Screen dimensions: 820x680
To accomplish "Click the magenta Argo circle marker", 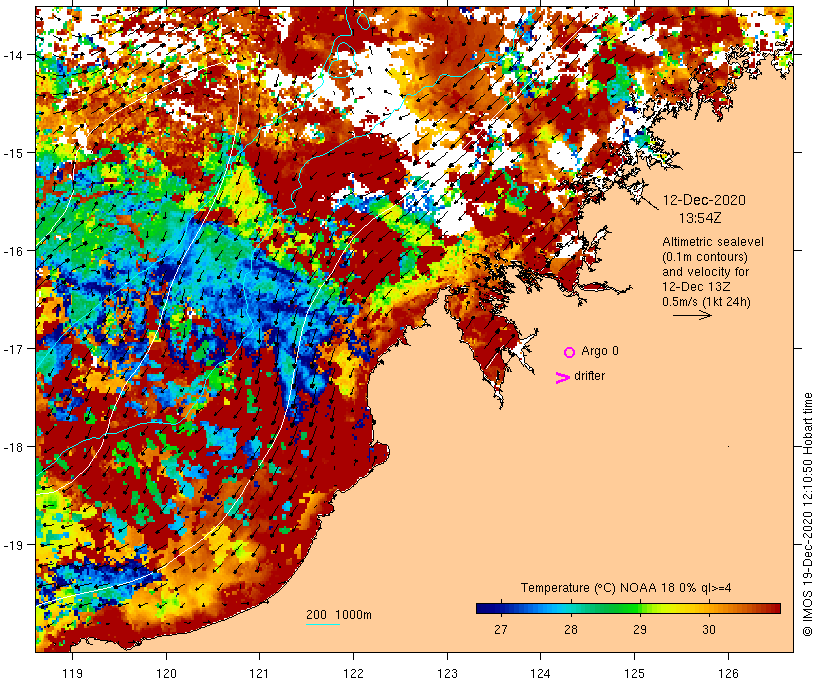I will pyautogui.click(x=570, y=352).
